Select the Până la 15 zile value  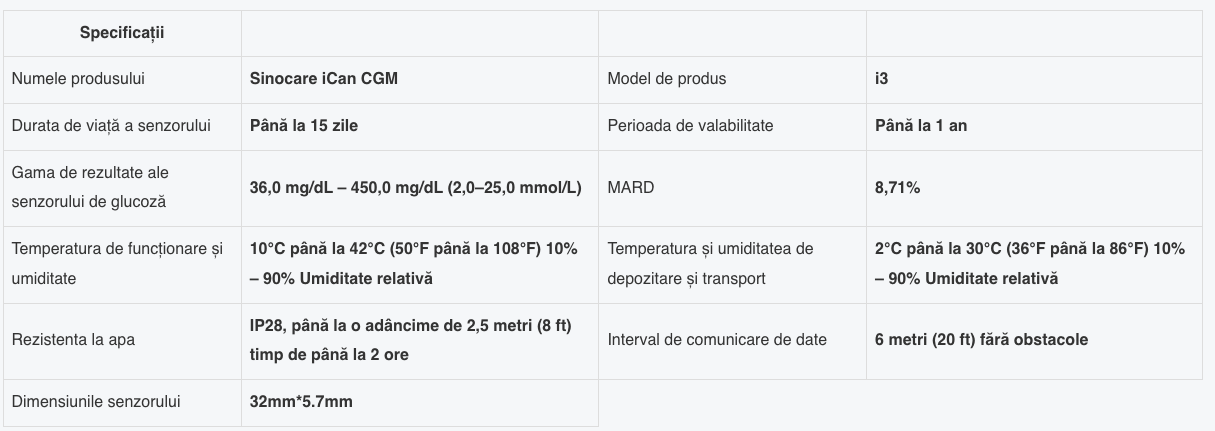tap(304, 125)
